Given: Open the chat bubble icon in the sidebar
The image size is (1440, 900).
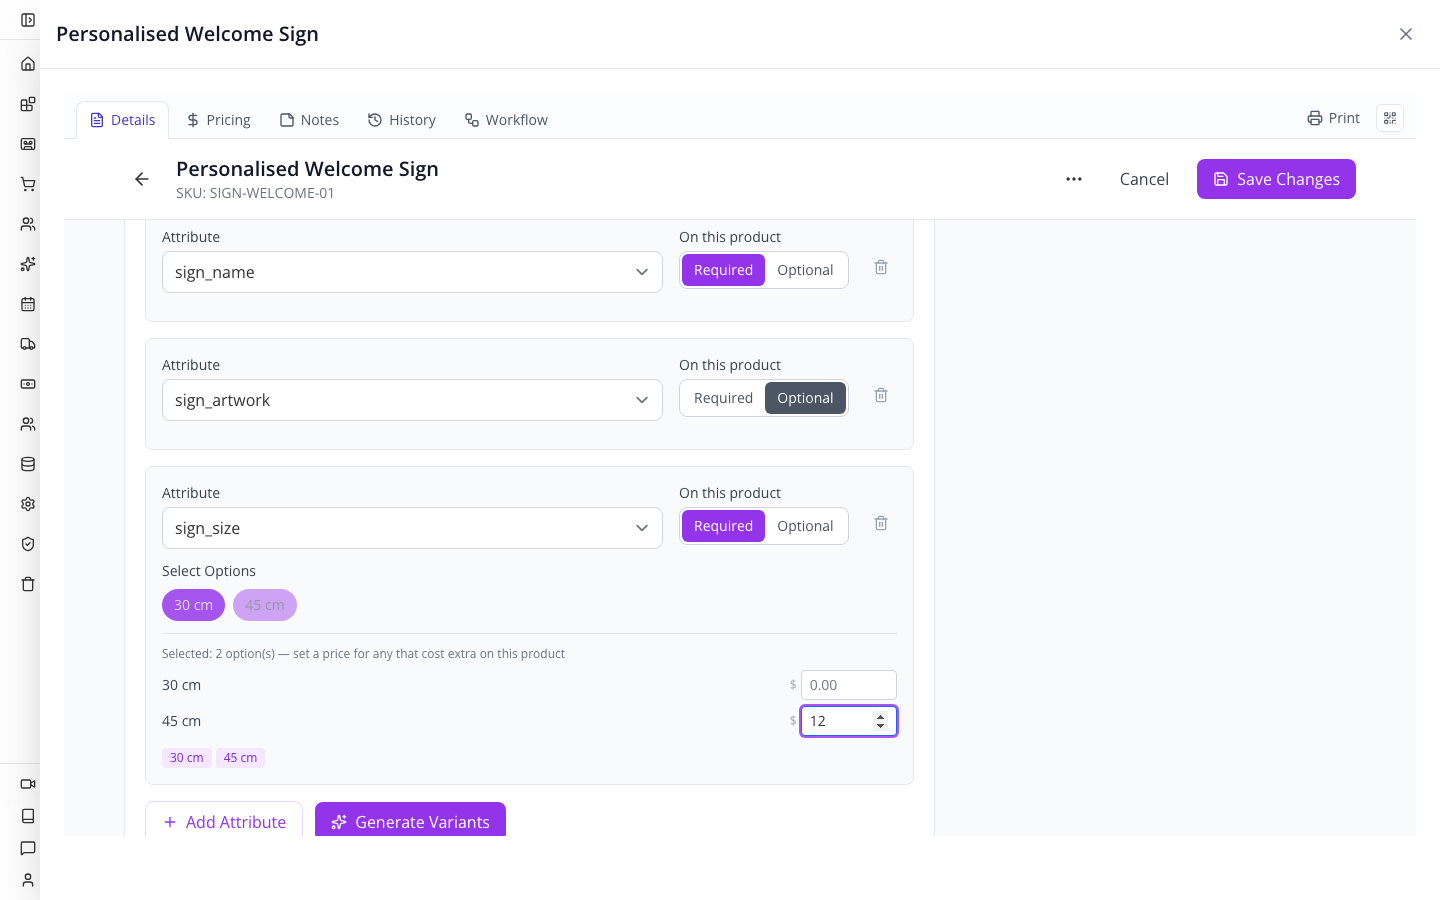Looking at the screenshot, I should tap(28, 848).
